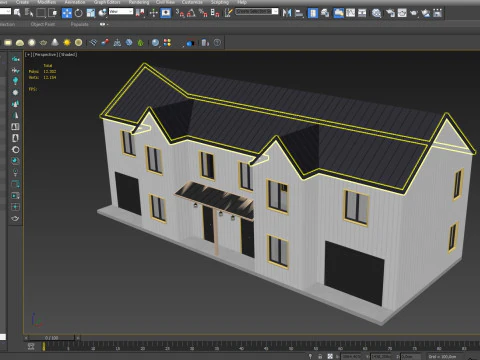The image size is (480, 360).
Task: Switch to the Populate ribbon tab
Action: point(80,24)
